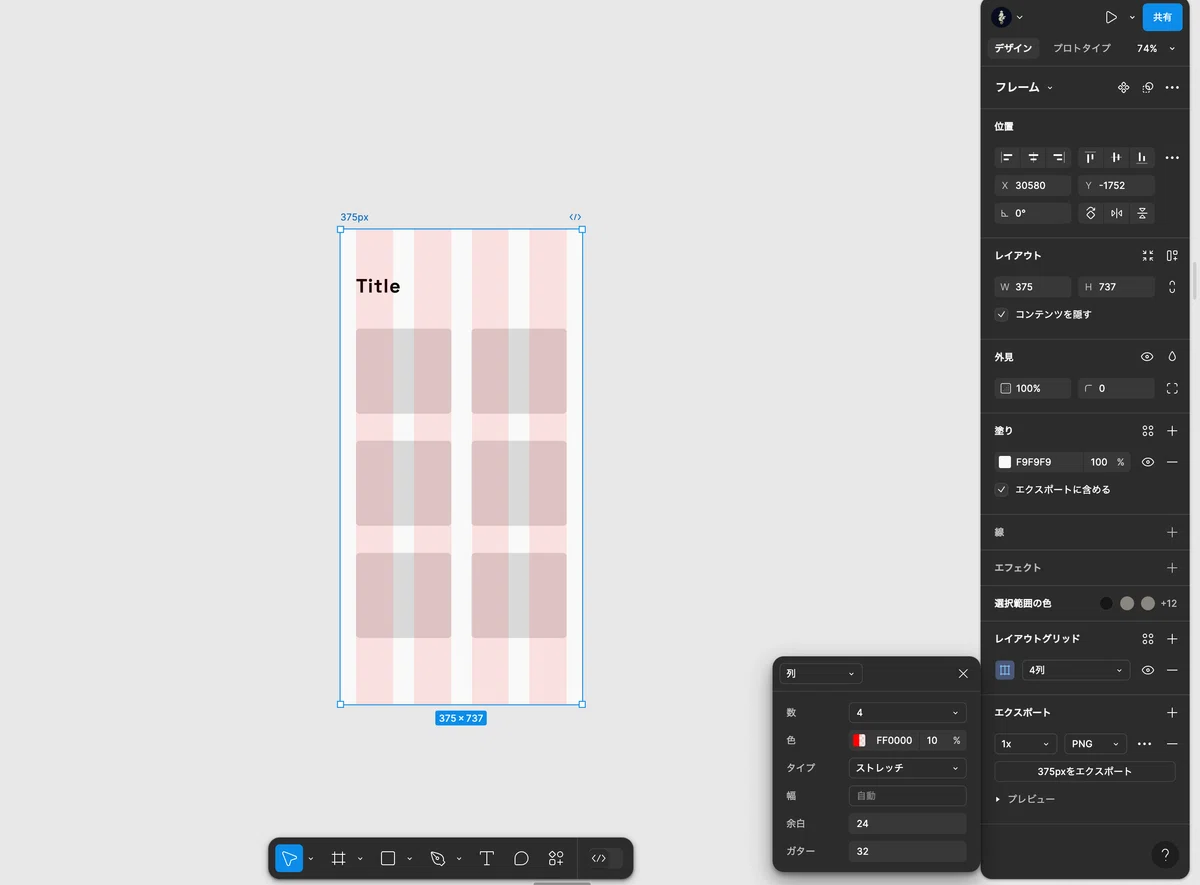
Task: Expand the プレビュー disclosure triangle
Action: (x=997, y=800)
